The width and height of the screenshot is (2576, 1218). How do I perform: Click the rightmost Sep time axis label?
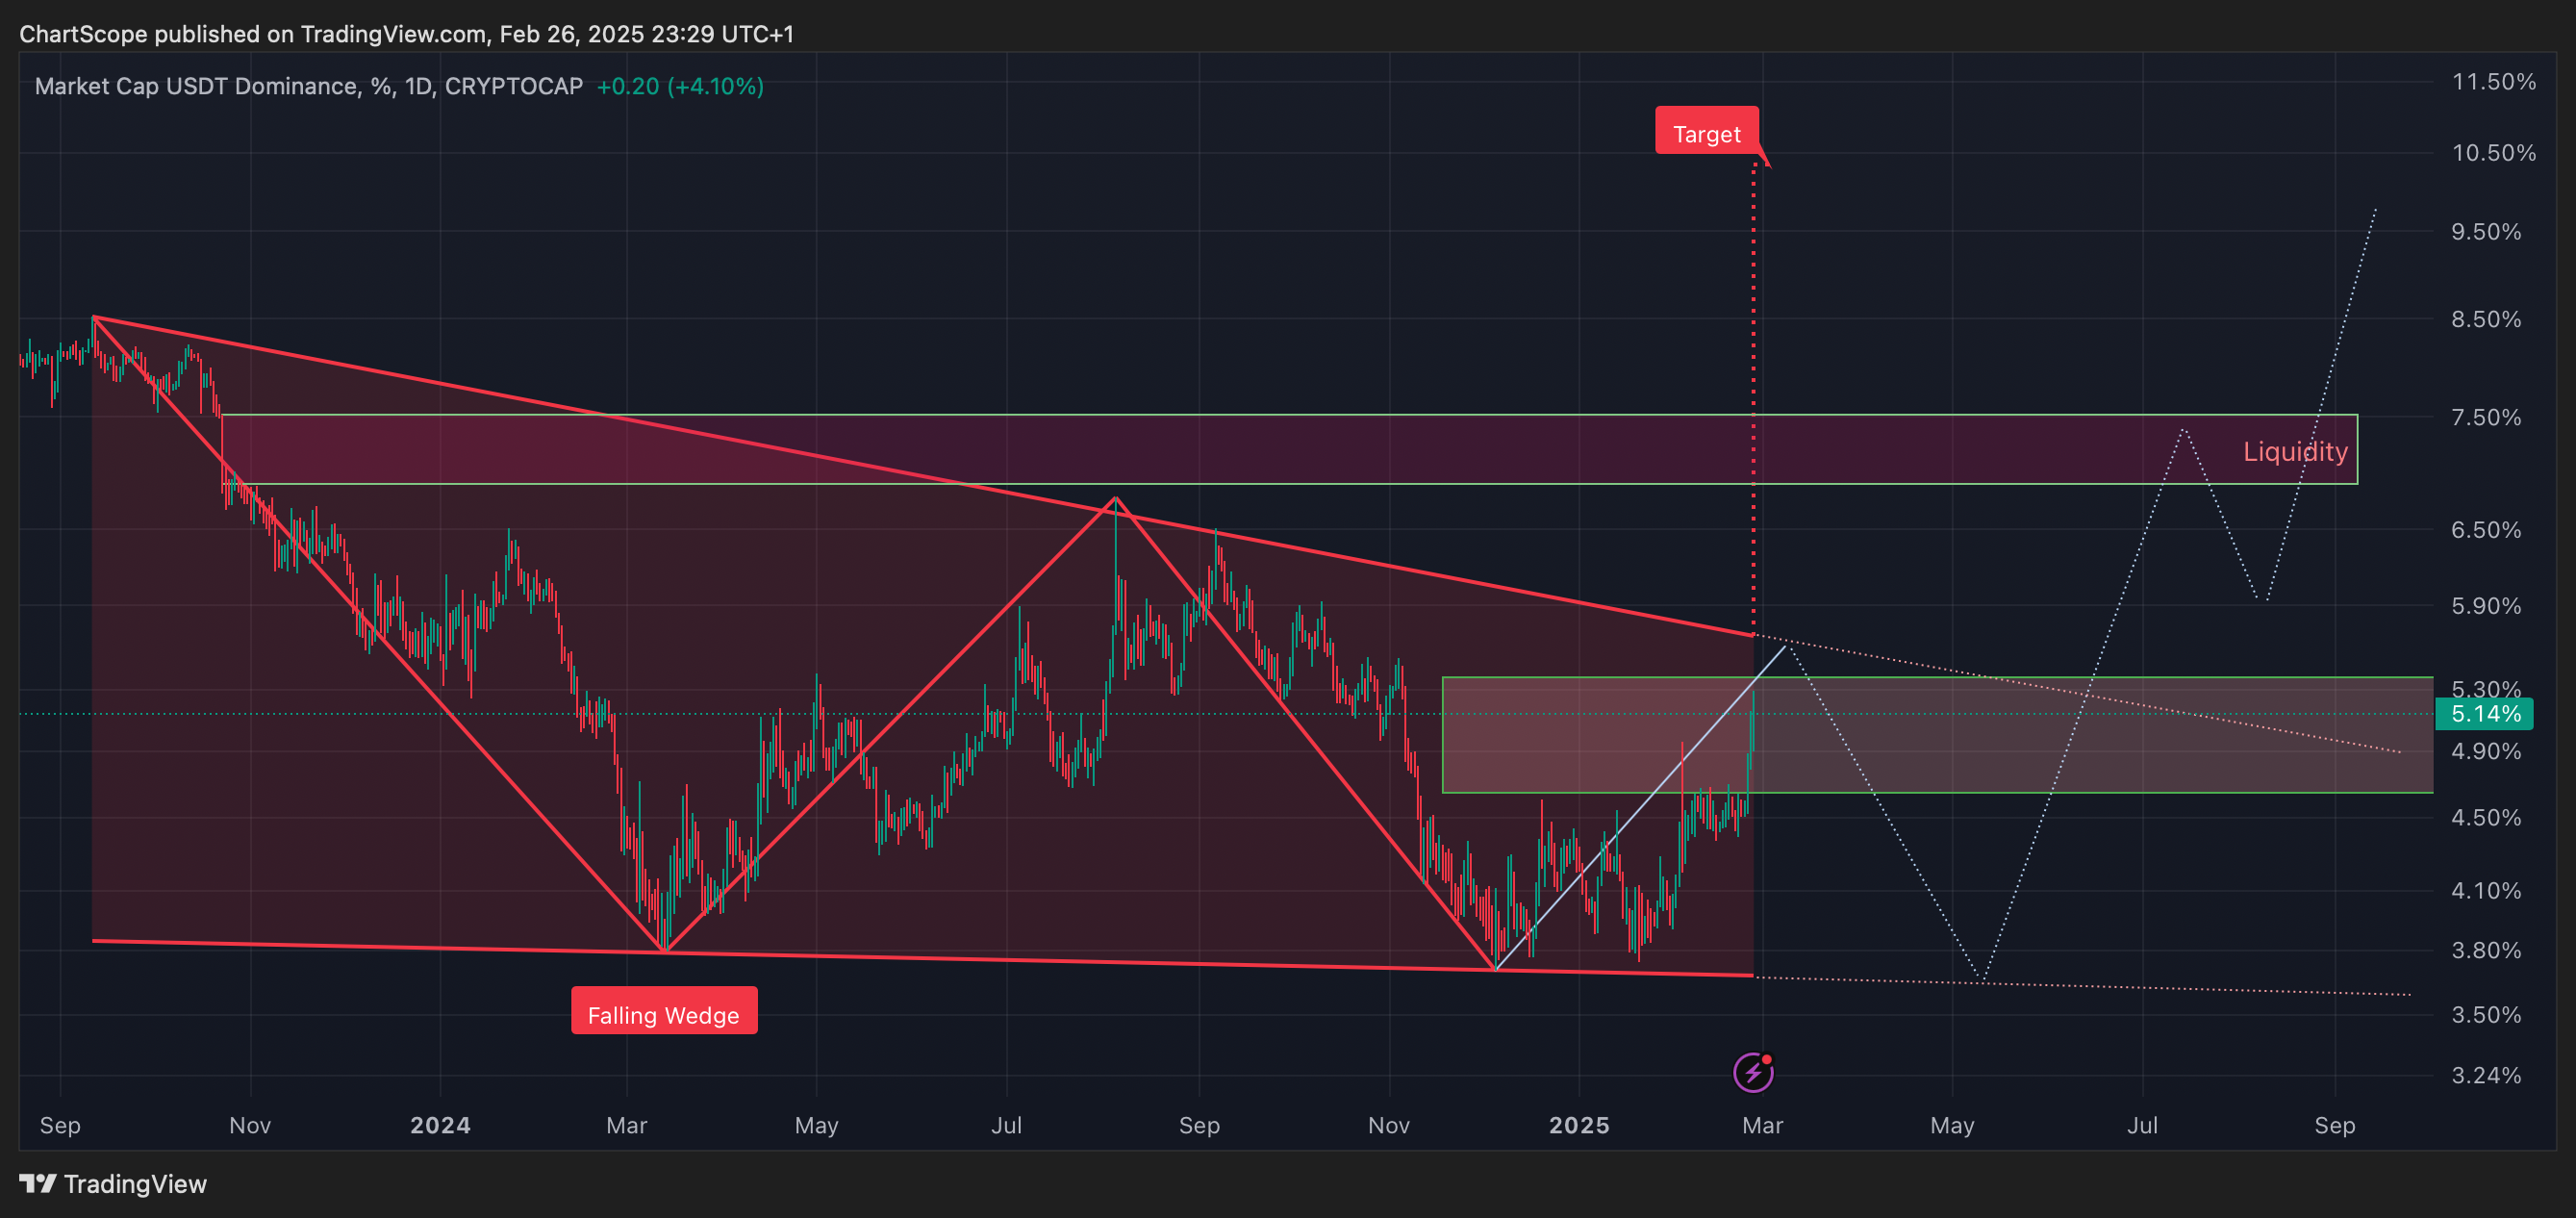2334,1125
